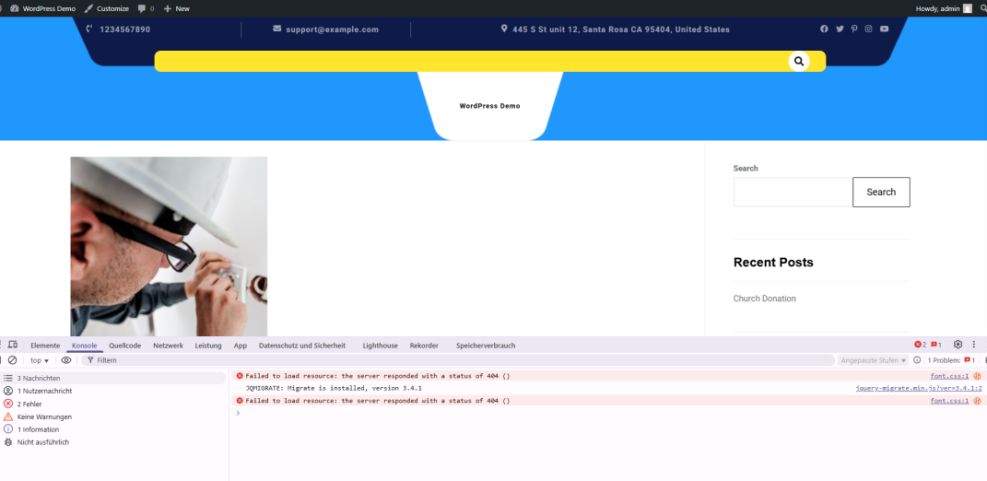987x481 pixels.
Task: Click the 1 Problem issues button
Action: pos(951,360)
